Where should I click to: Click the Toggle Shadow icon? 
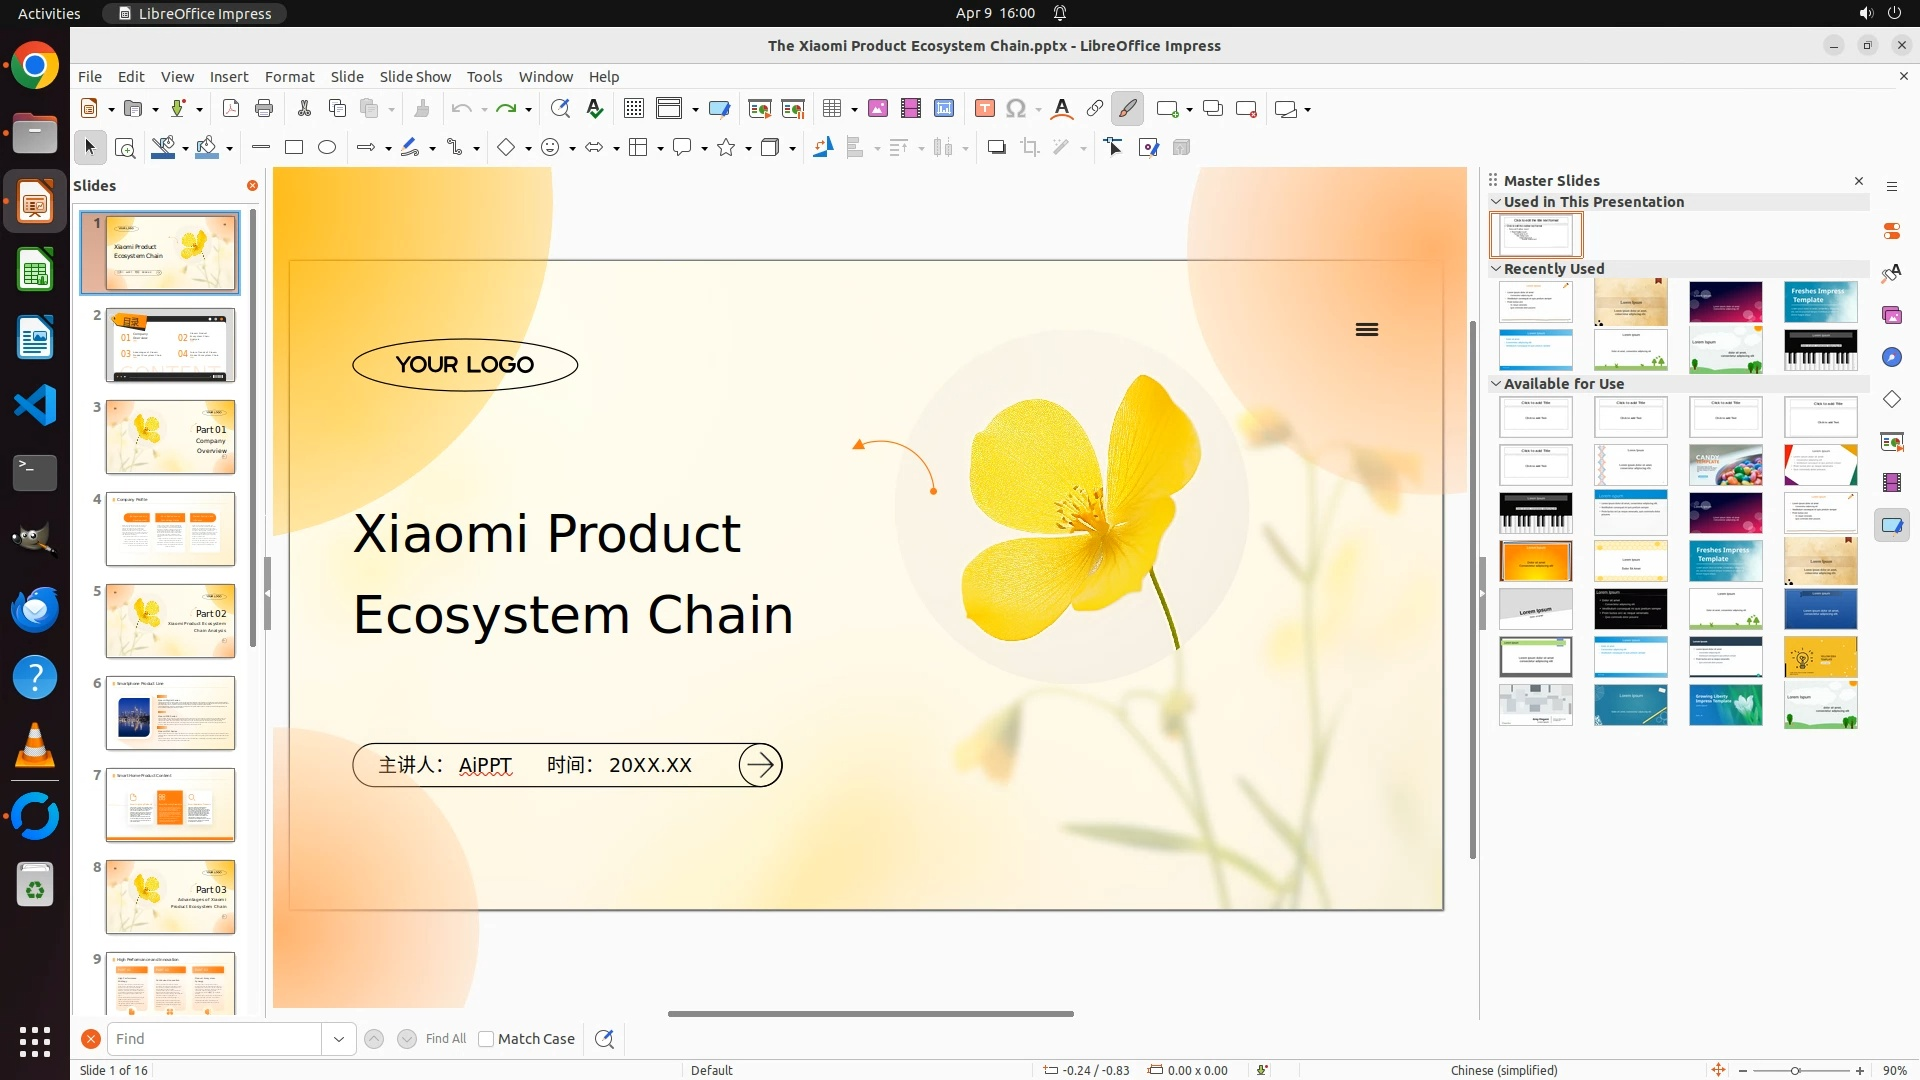[996, 148]
